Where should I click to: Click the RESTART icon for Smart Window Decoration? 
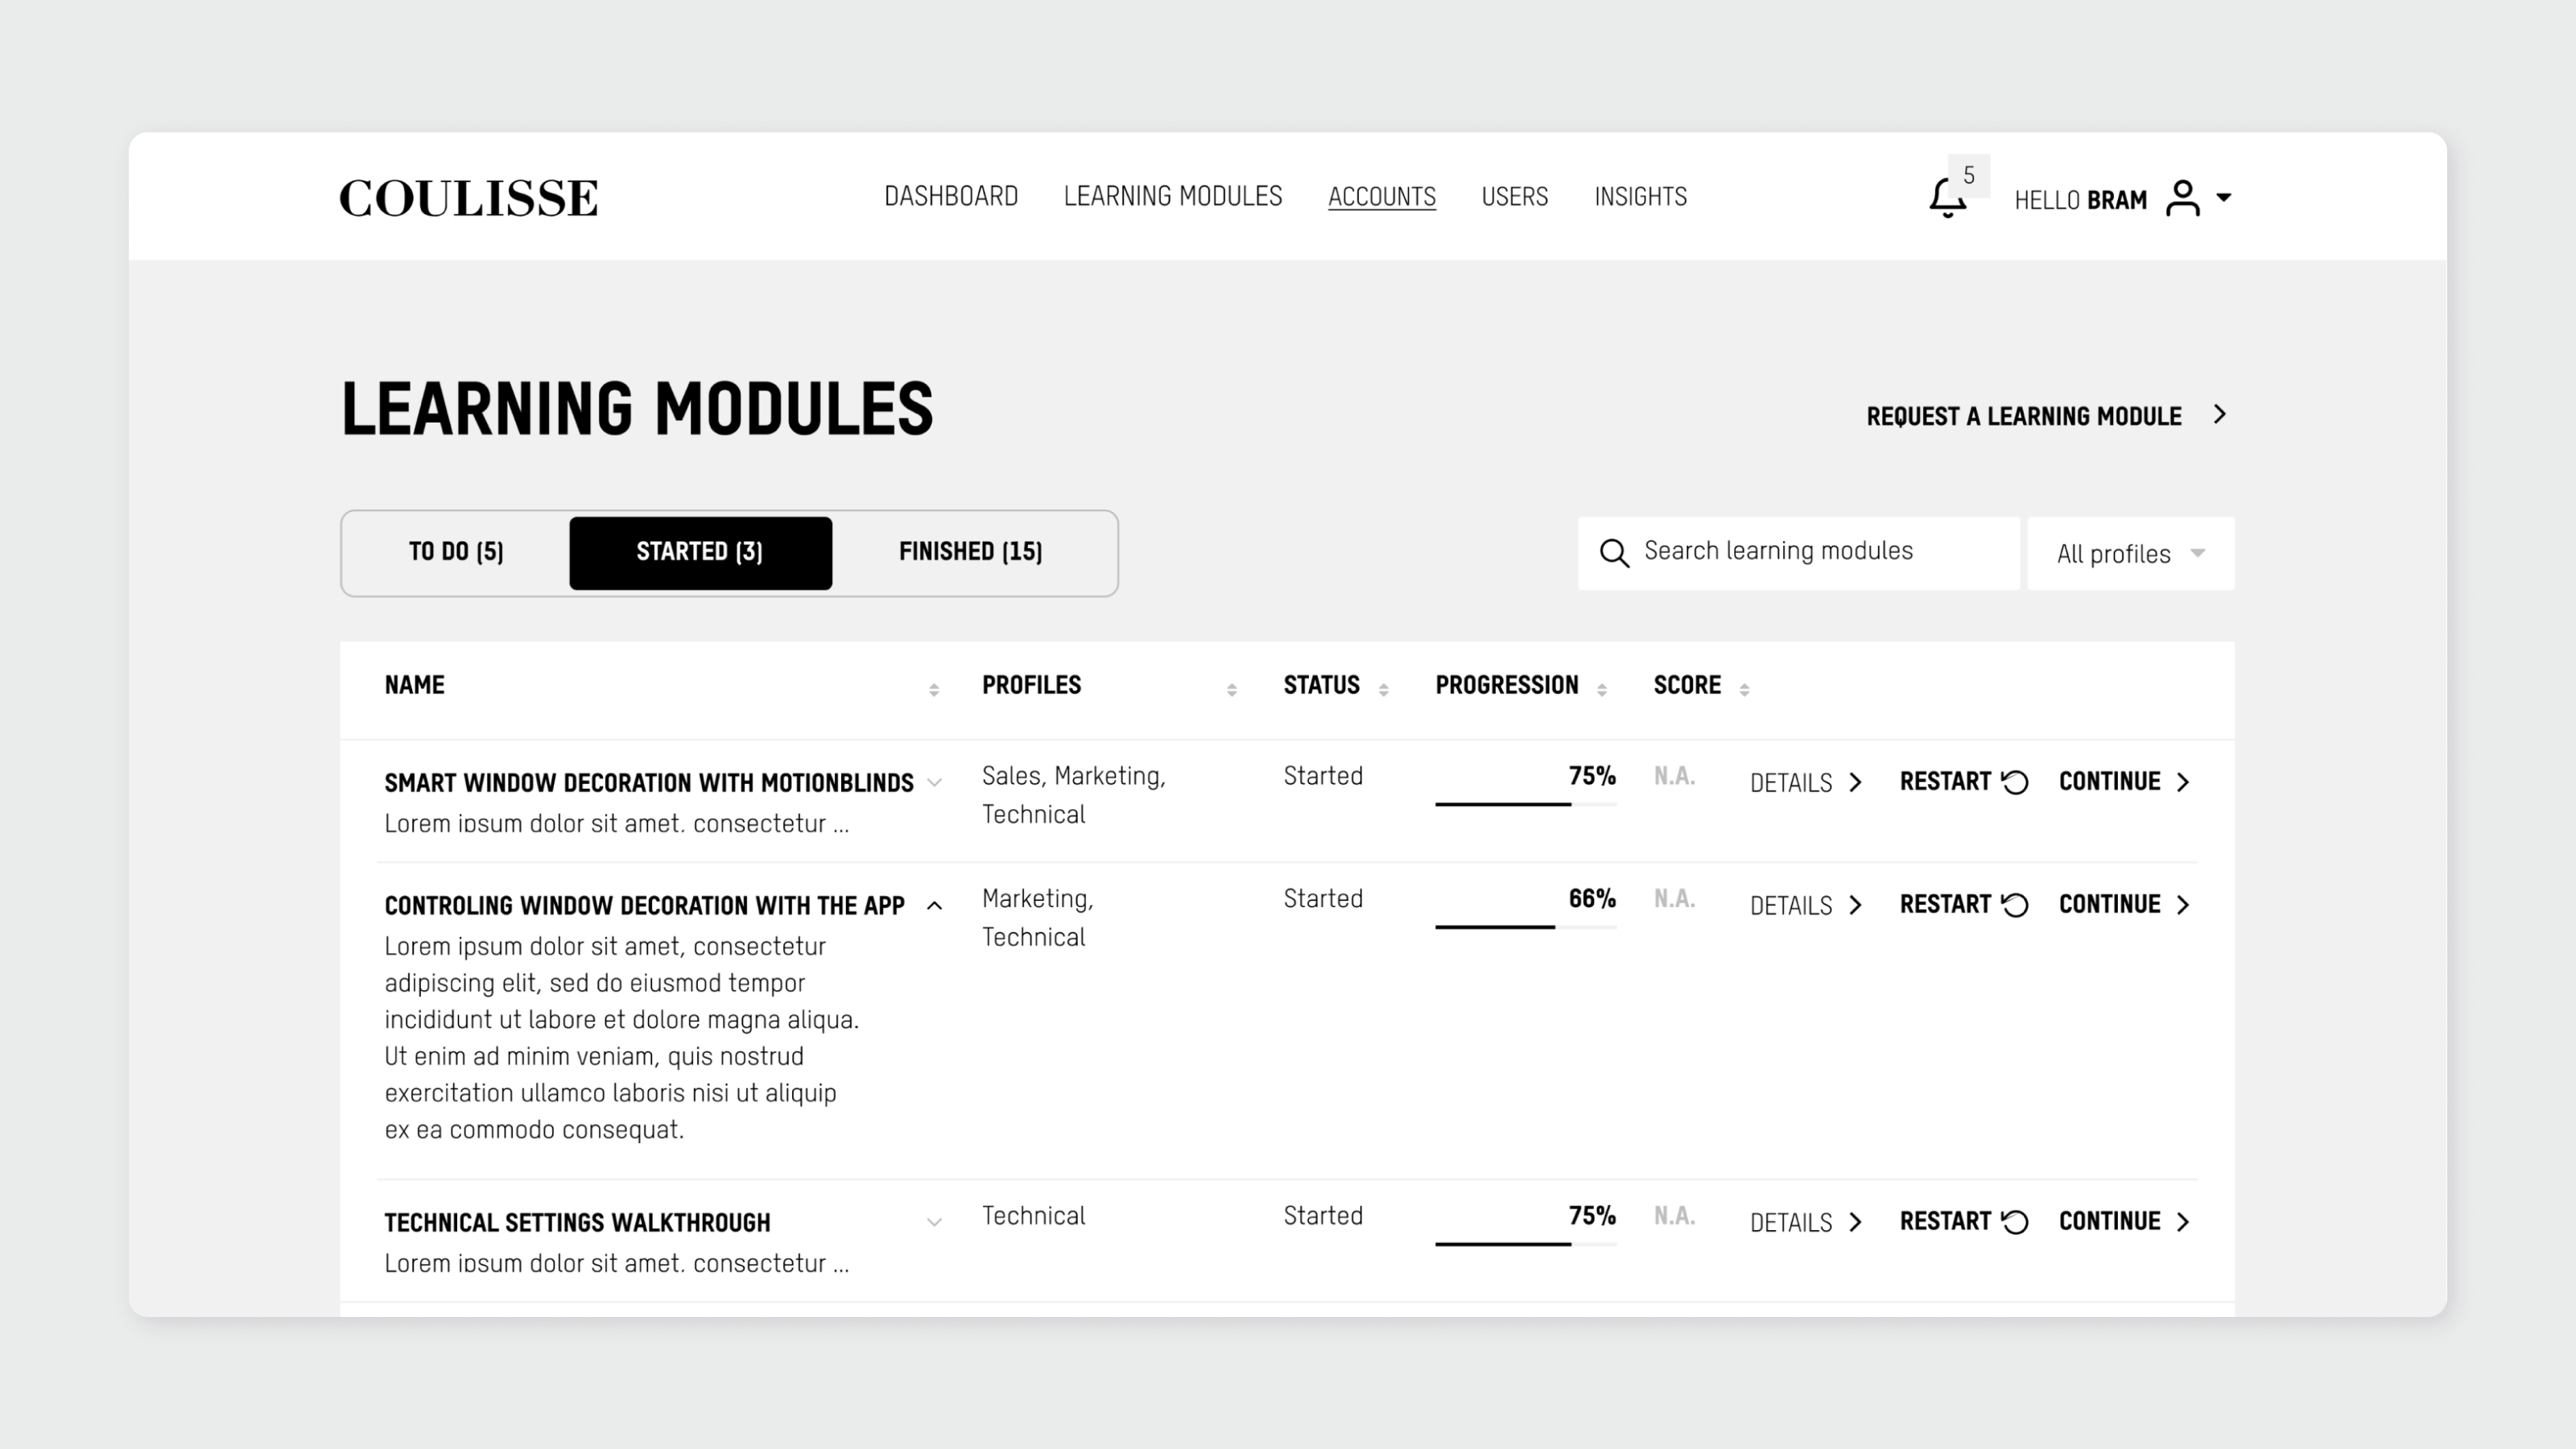2015,782
